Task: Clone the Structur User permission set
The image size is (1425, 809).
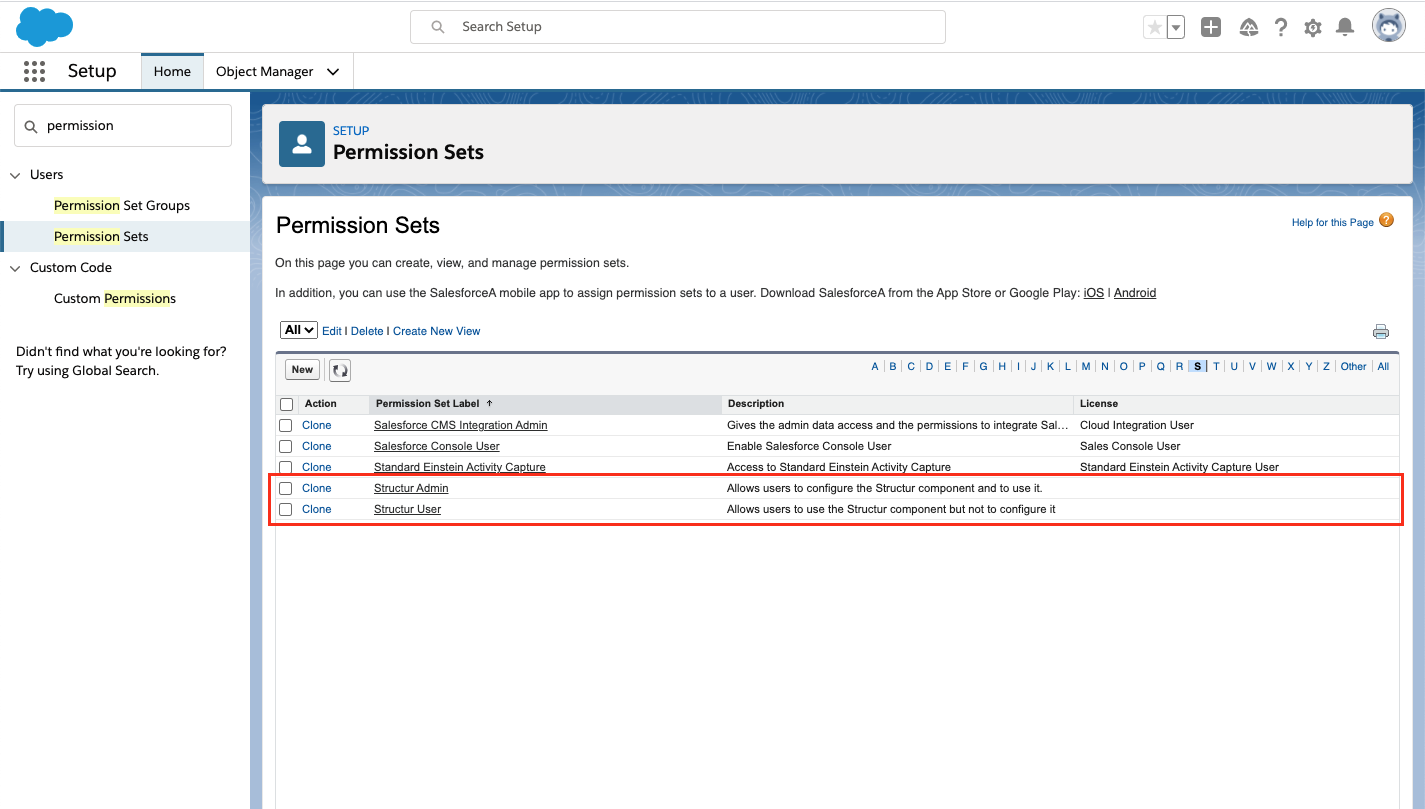Action: pos(316,510)
